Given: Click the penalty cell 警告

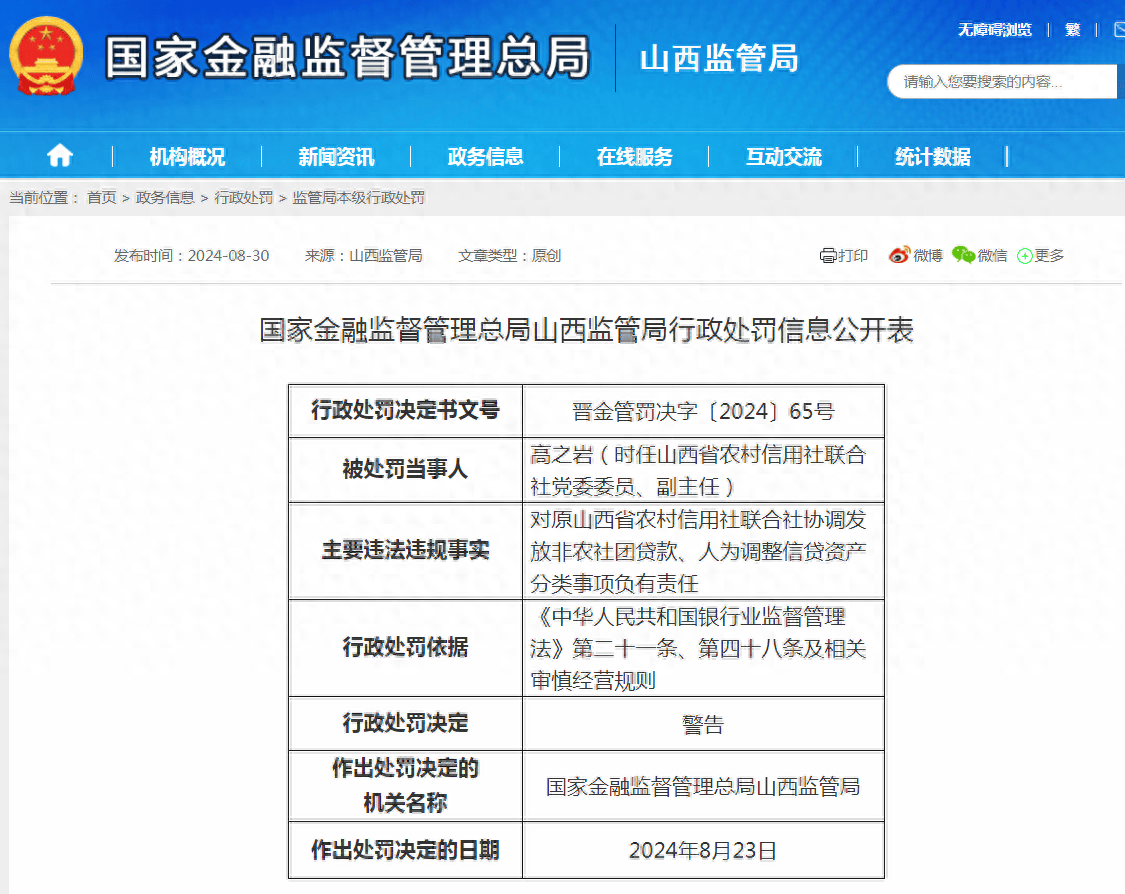Looking at the screenshot, I should click(703, 725).
